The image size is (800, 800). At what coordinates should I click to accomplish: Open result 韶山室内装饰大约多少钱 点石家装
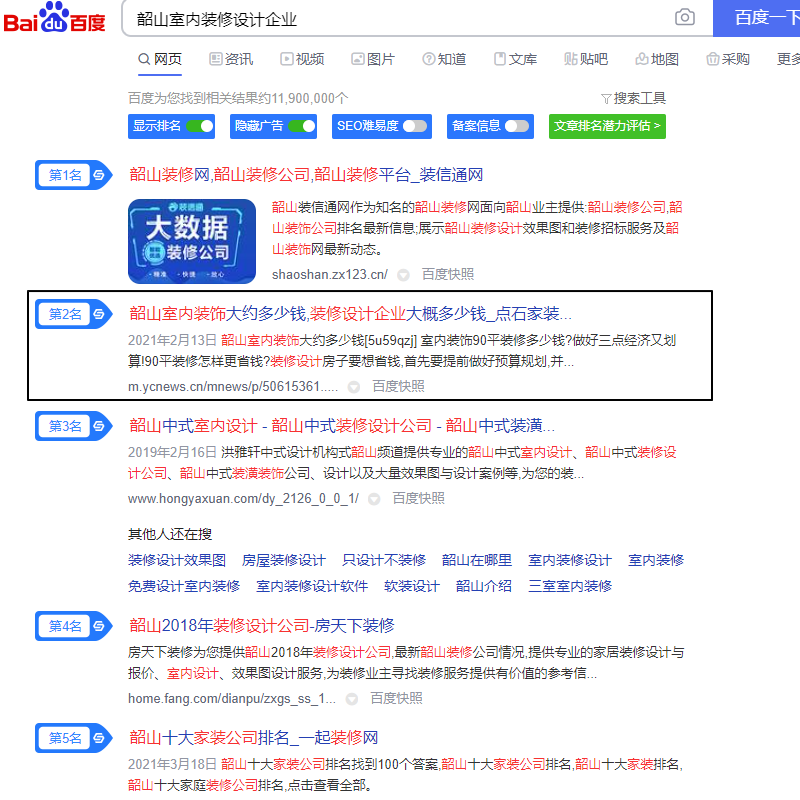pos(350,313)
